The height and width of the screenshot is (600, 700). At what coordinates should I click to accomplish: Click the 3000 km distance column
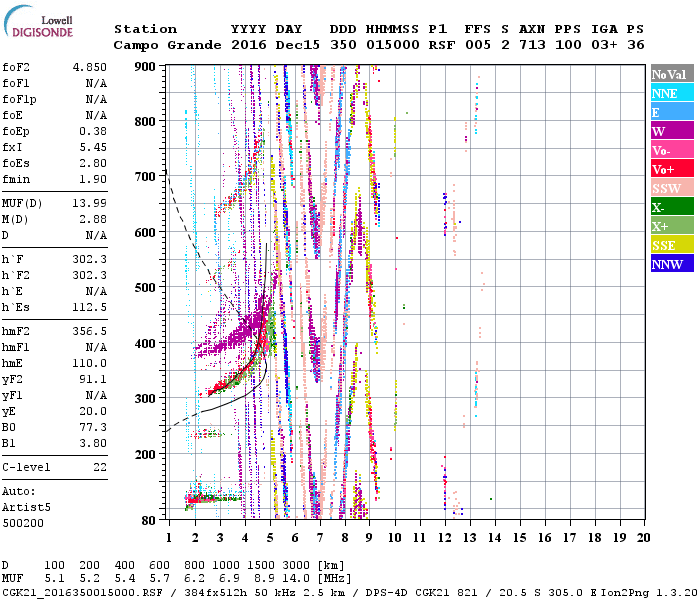297,566
